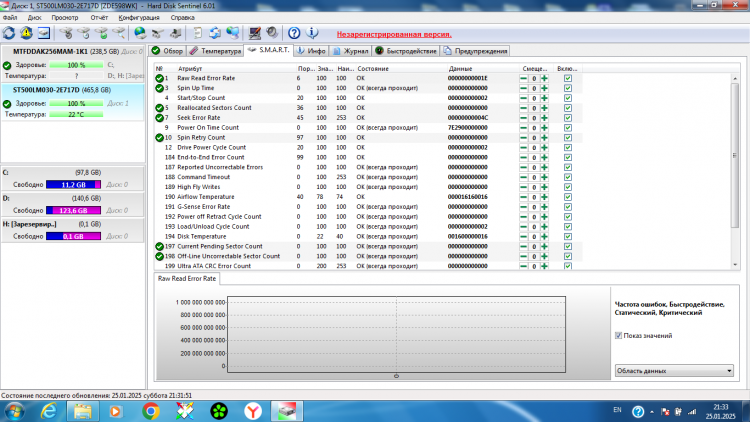The width and height of the screenshot is (750, 422).
Task: Open the Справка menu
Action: pos(182,18)
